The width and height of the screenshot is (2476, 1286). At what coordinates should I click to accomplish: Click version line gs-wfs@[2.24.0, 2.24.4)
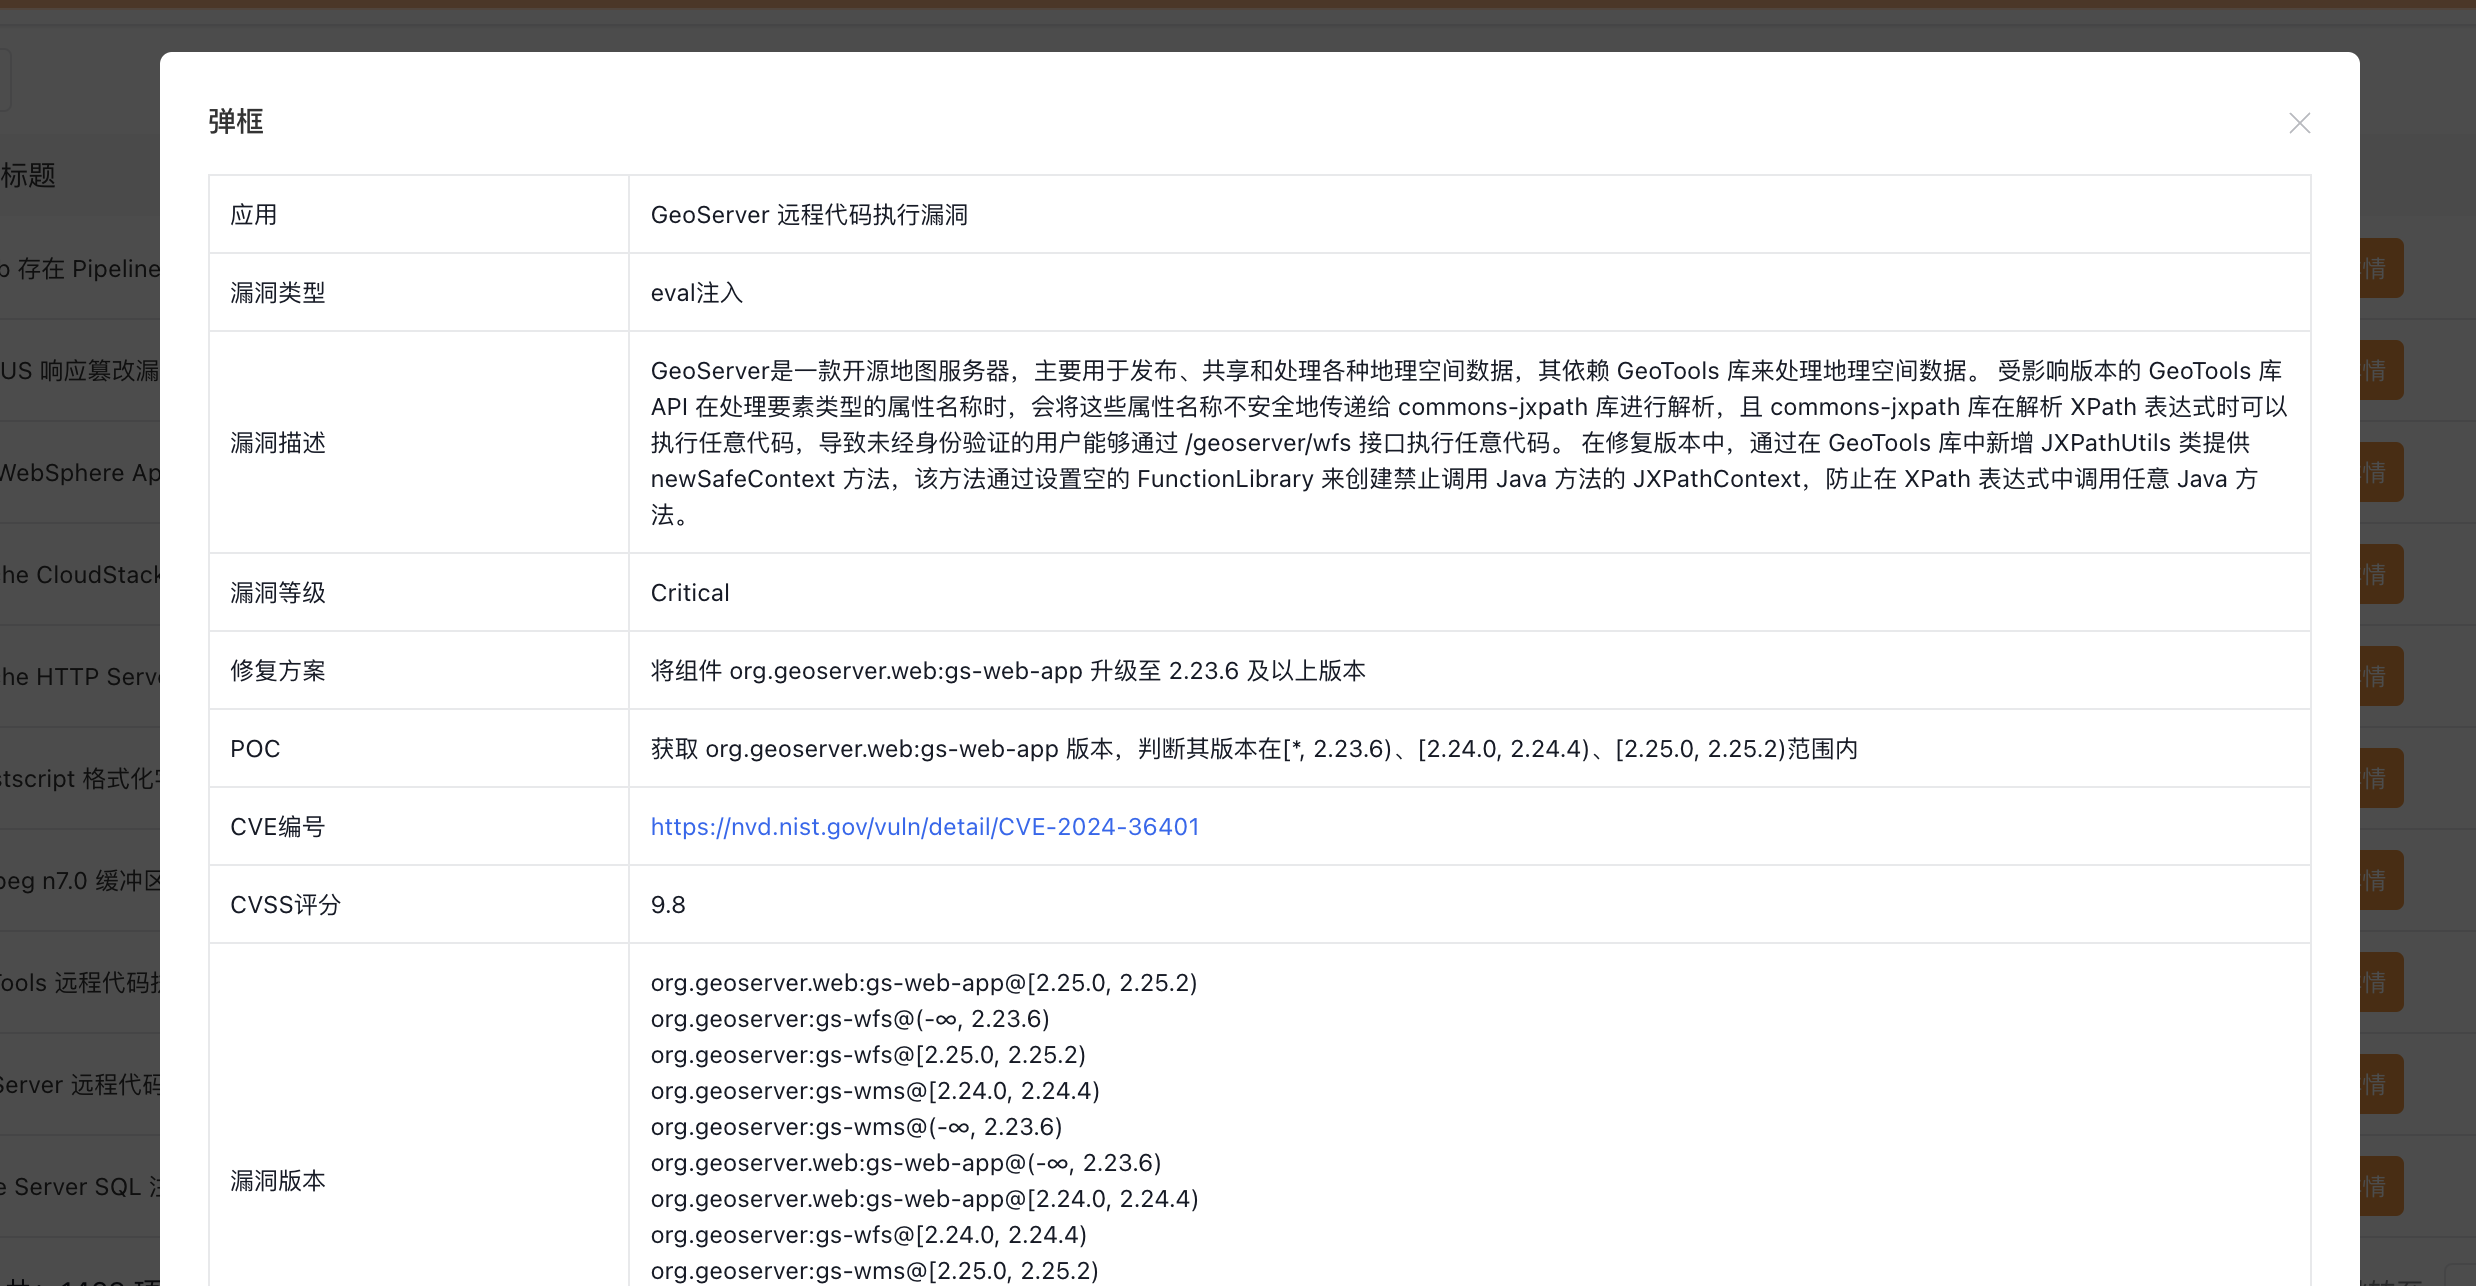pos(869,1235)
